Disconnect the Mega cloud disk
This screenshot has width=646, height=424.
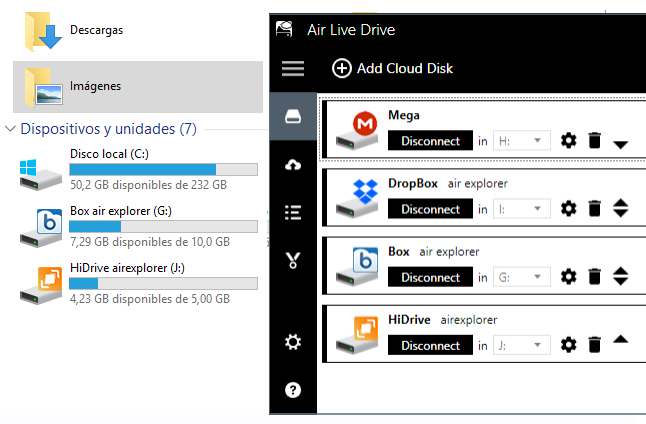coord(430,141)
